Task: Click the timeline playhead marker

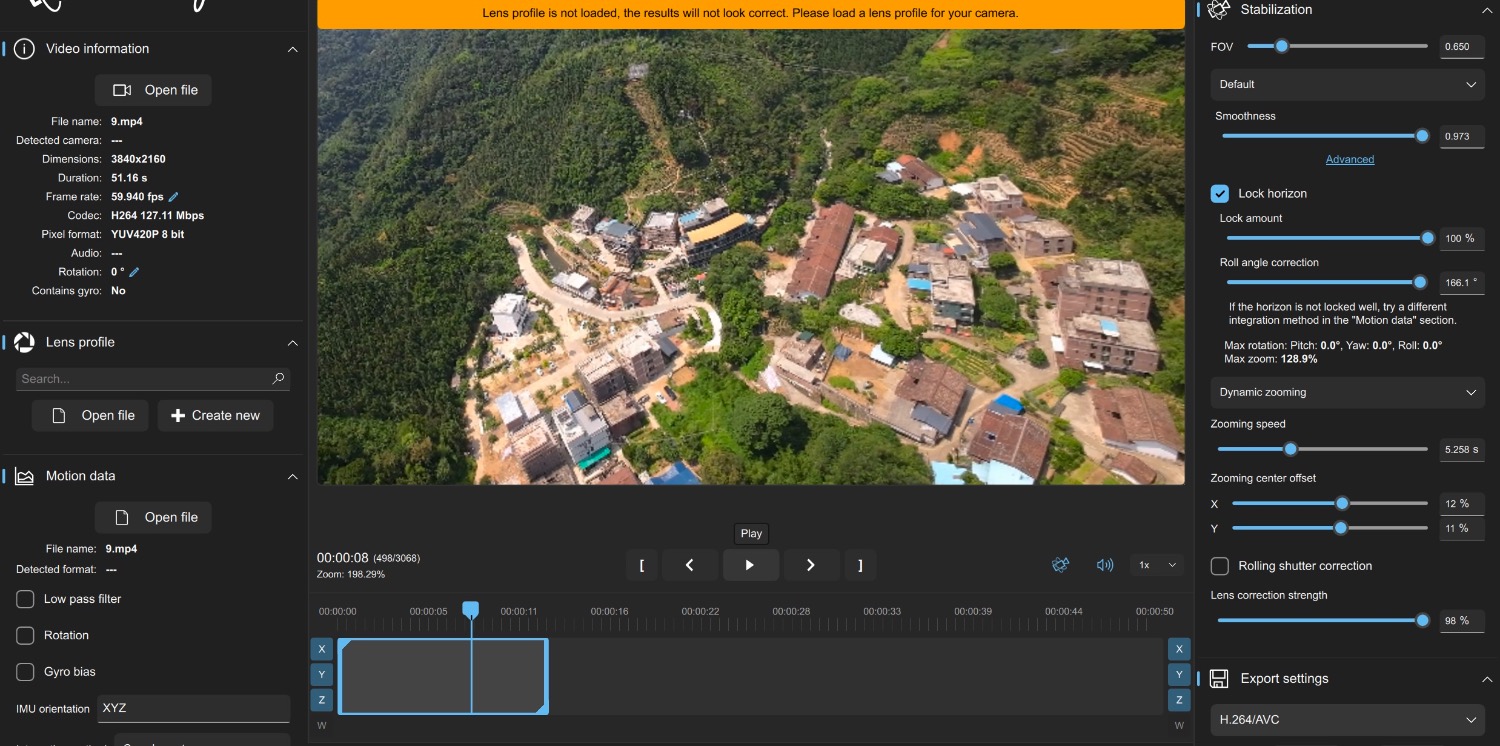Action: click(470, 609)
